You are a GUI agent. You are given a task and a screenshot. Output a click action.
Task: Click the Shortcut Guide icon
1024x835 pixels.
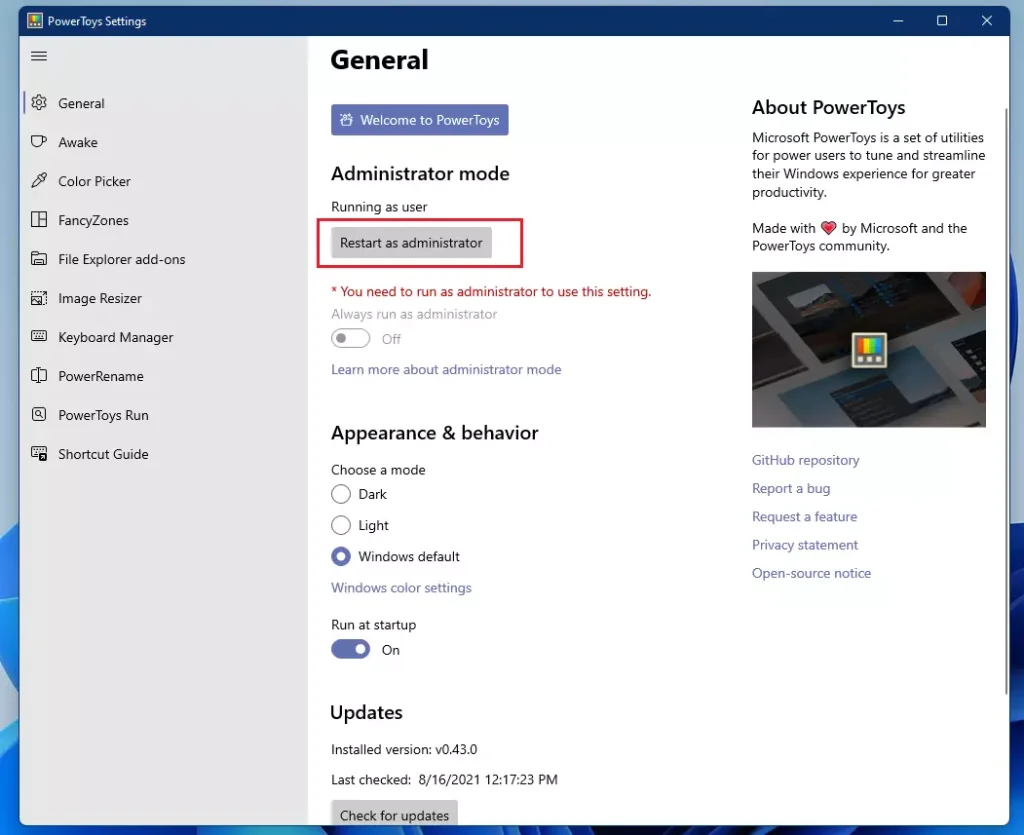click(39, 454)
